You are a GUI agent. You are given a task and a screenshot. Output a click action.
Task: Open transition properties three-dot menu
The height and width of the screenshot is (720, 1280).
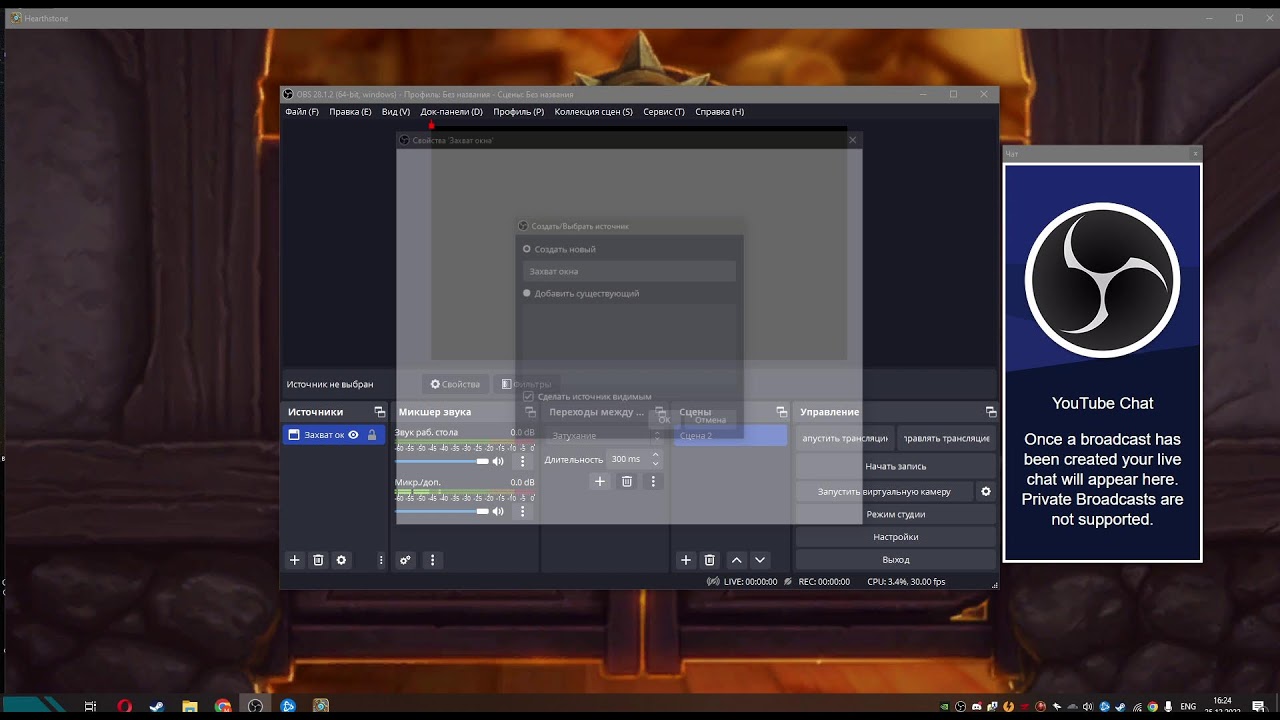[x=653, y=481]
